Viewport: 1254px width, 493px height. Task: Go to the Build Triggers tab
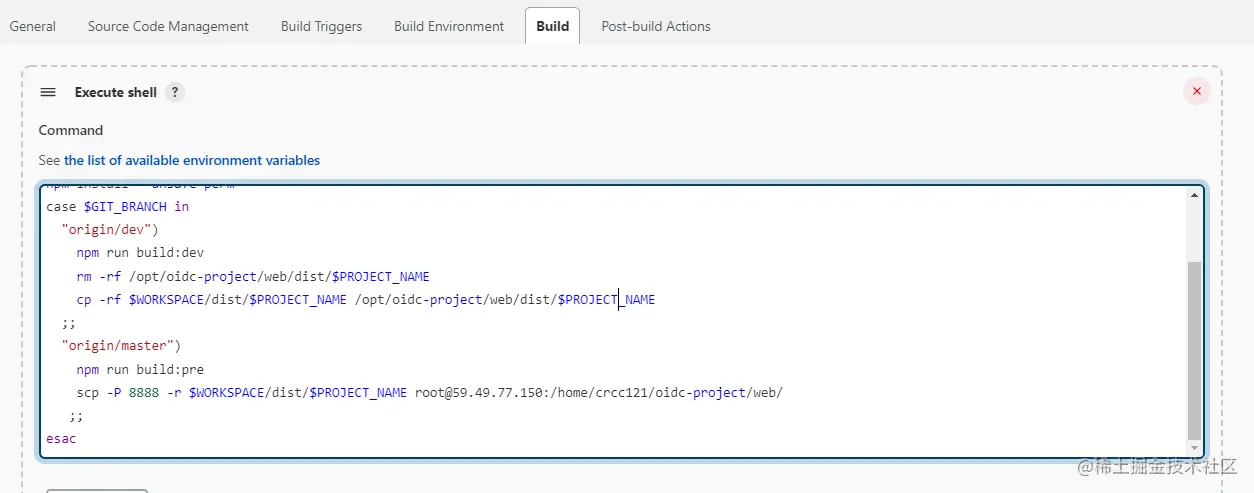coord(321,26)
